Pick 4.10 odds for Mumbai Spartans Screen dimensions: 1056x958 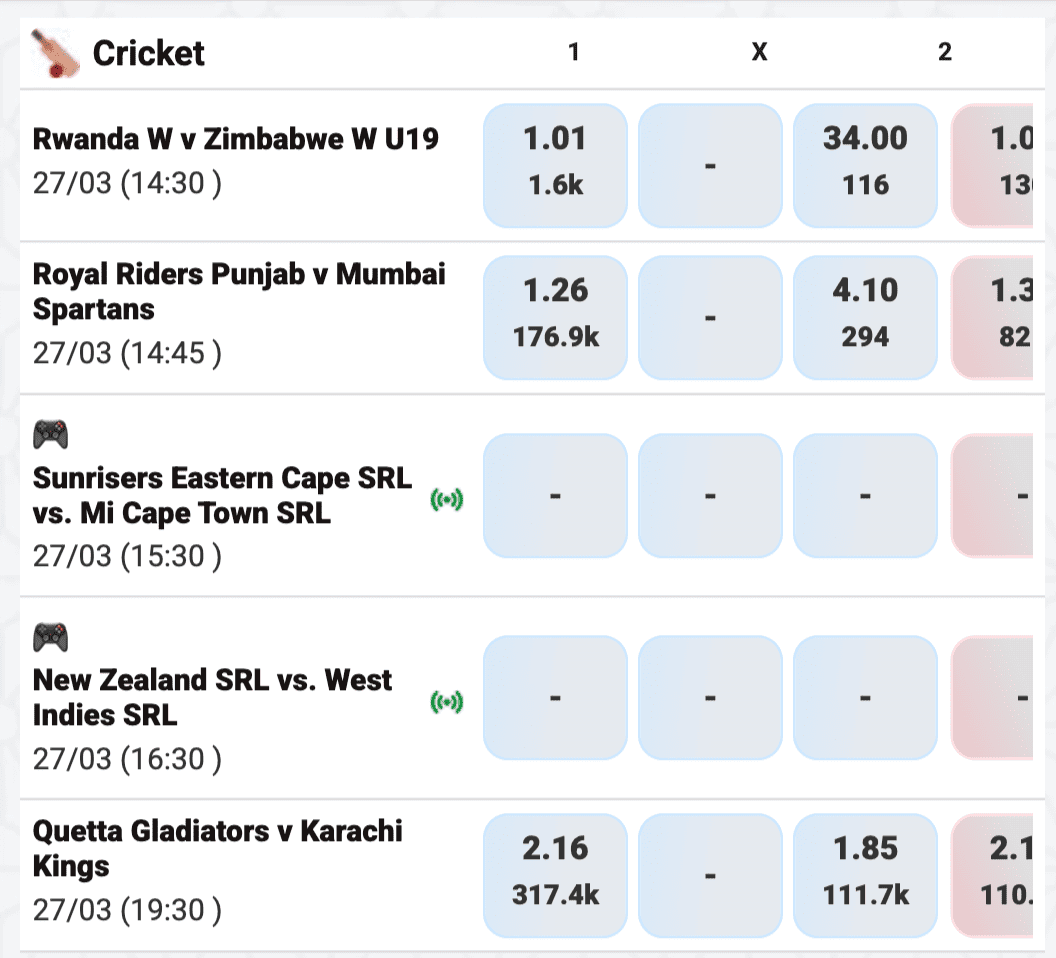(x=865, y=317)
